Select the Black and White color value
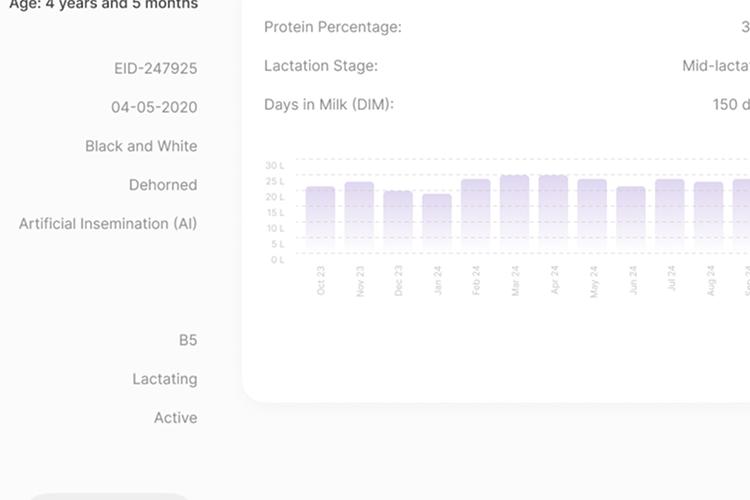The width and height of the screenshot is (750, 500). coord(141,146)
